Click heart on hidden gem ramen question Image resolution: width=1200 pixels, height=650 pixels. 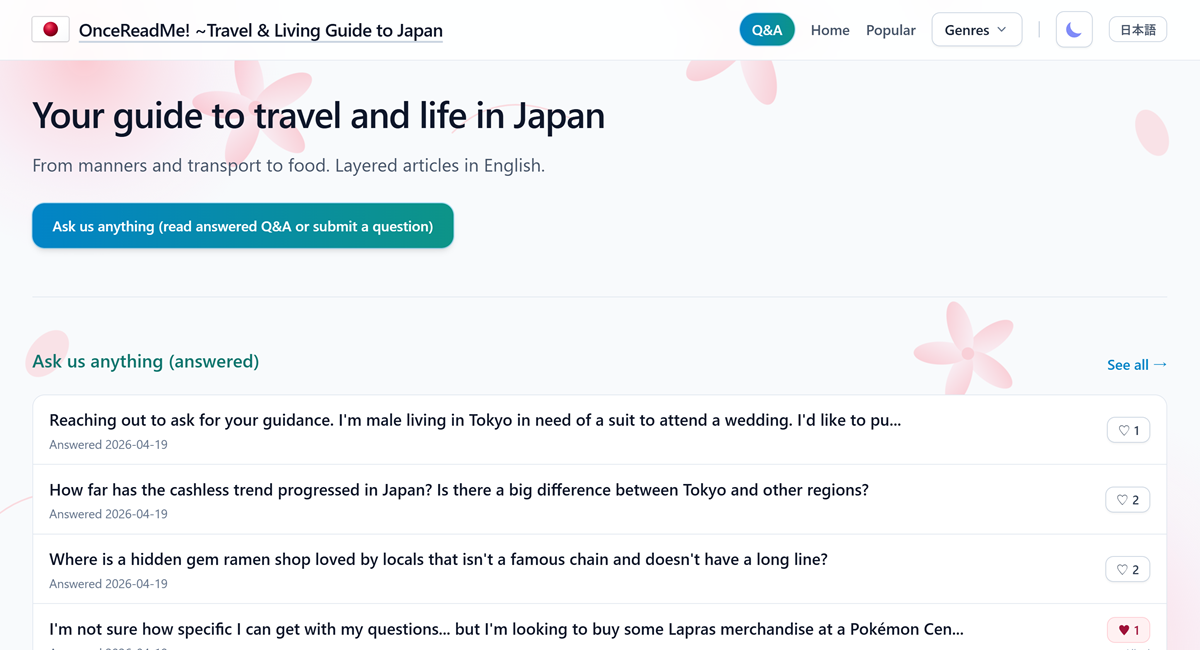(1127, 570)
